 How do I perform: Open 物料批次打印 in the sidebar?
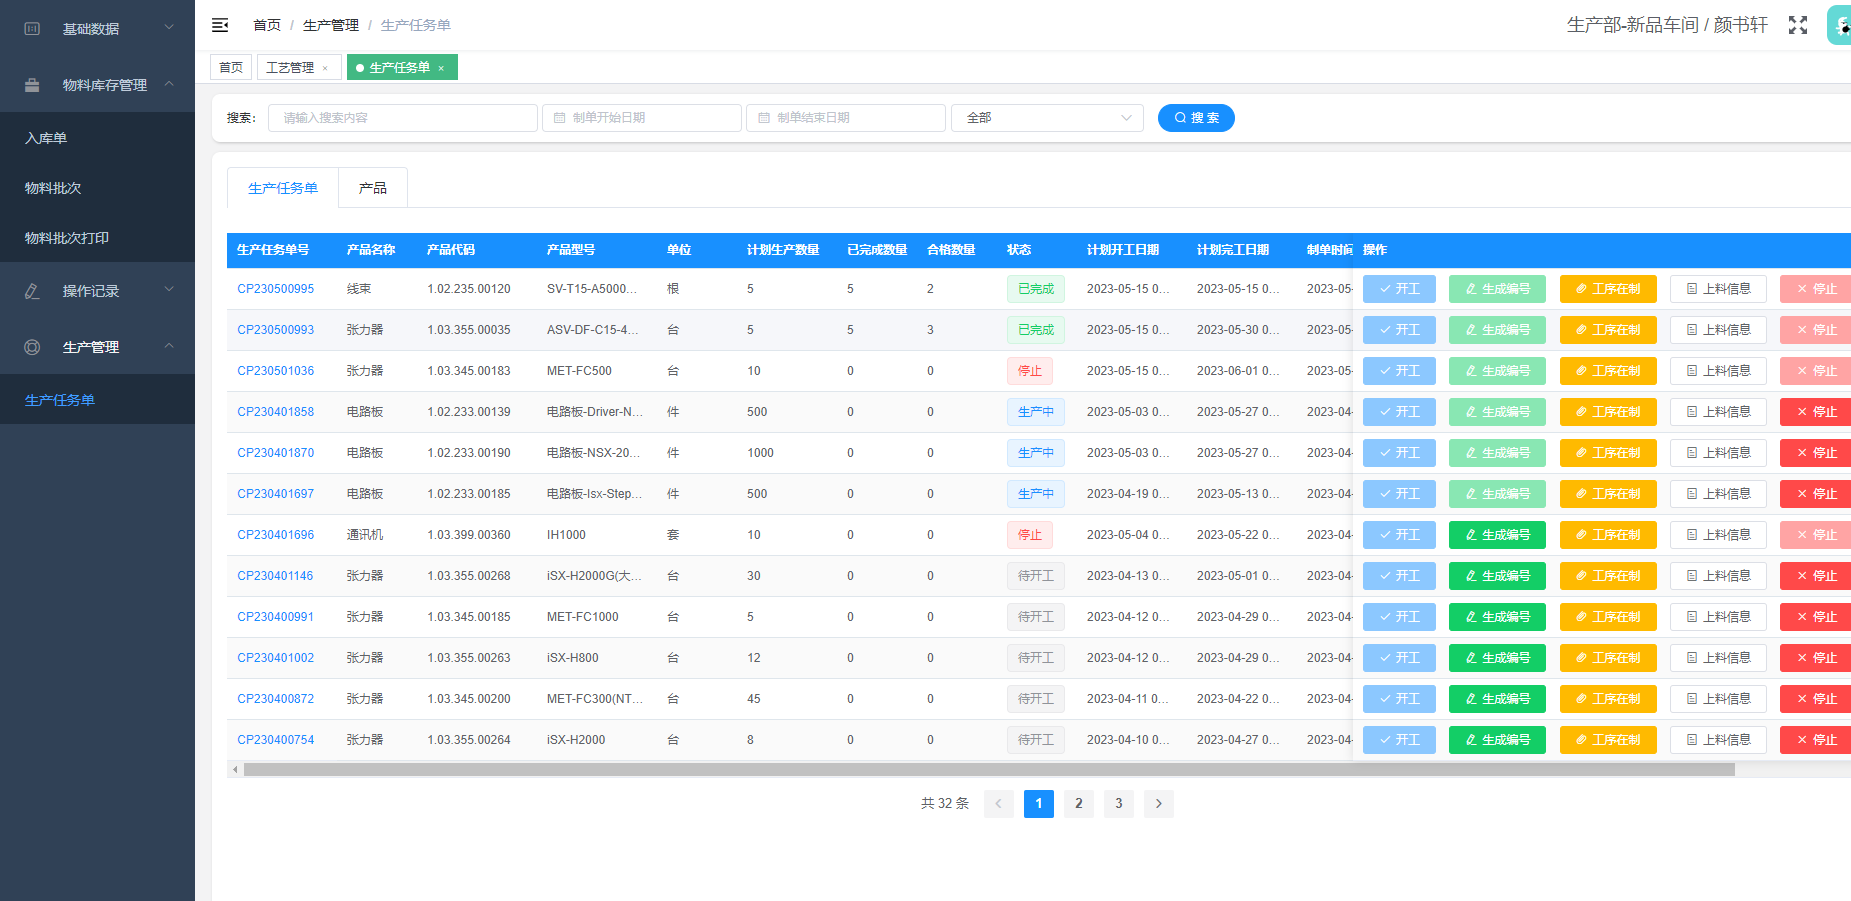pos(97,238)
